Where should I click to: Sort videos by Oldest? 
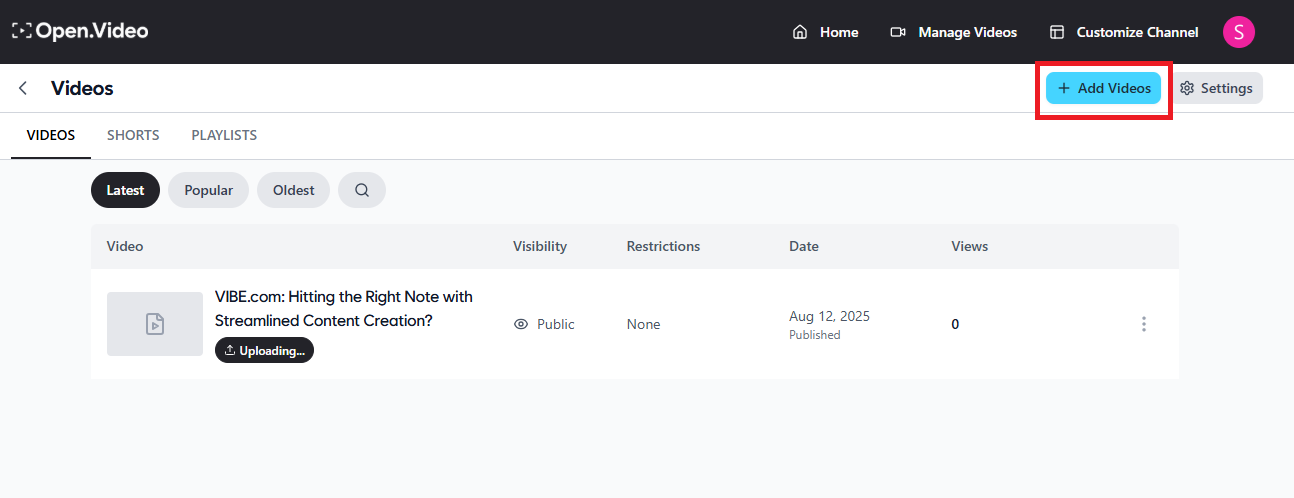293,190
